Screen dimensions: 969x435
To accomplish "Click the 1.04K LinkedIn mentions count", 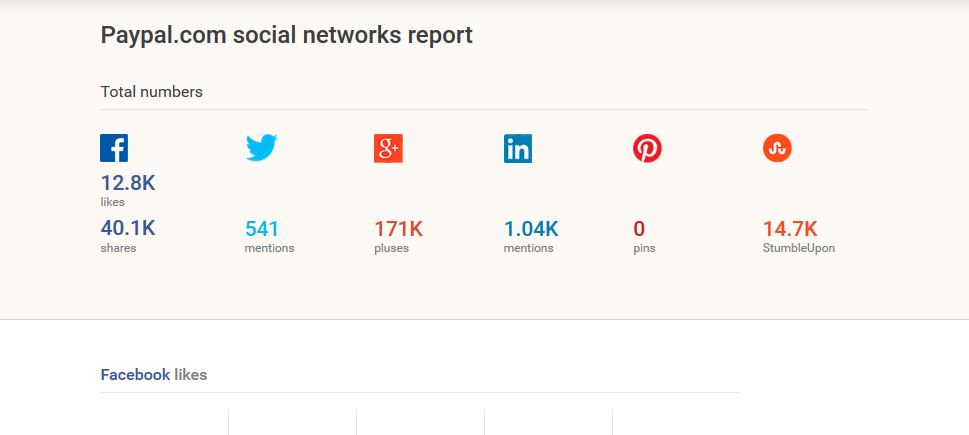I will 531,229.
